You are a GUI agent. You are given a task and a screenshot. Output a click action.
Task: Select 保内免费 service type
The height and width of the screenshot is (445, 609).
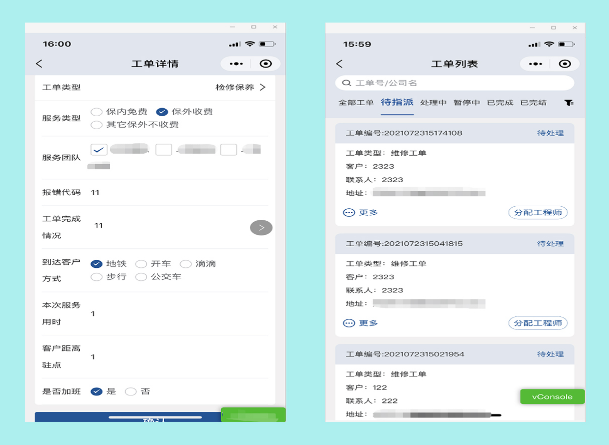pos(96,112)
